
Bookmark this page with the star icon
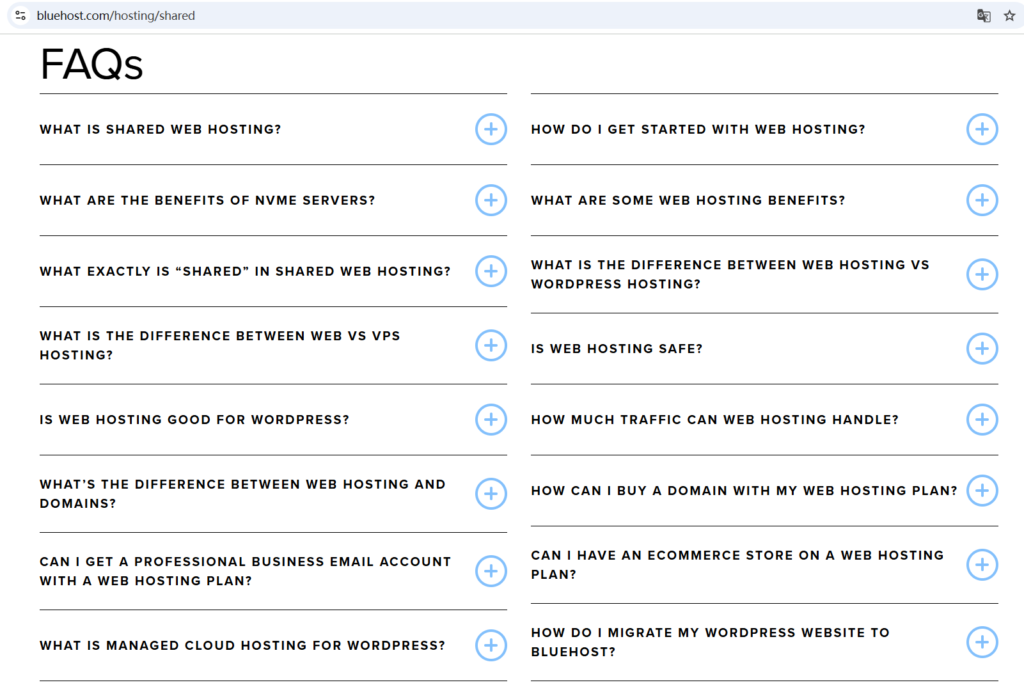[1009, 16]
